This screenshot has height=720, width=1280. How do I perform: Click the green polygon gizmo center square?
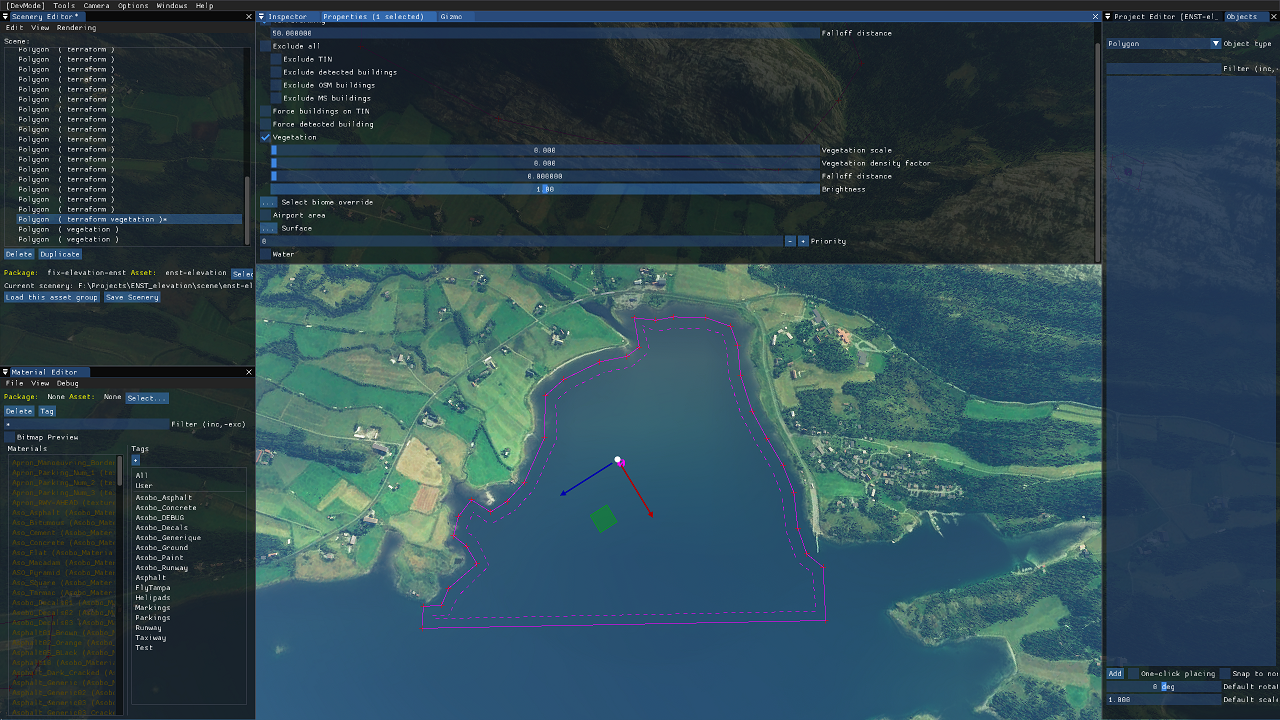pos(603,518)
